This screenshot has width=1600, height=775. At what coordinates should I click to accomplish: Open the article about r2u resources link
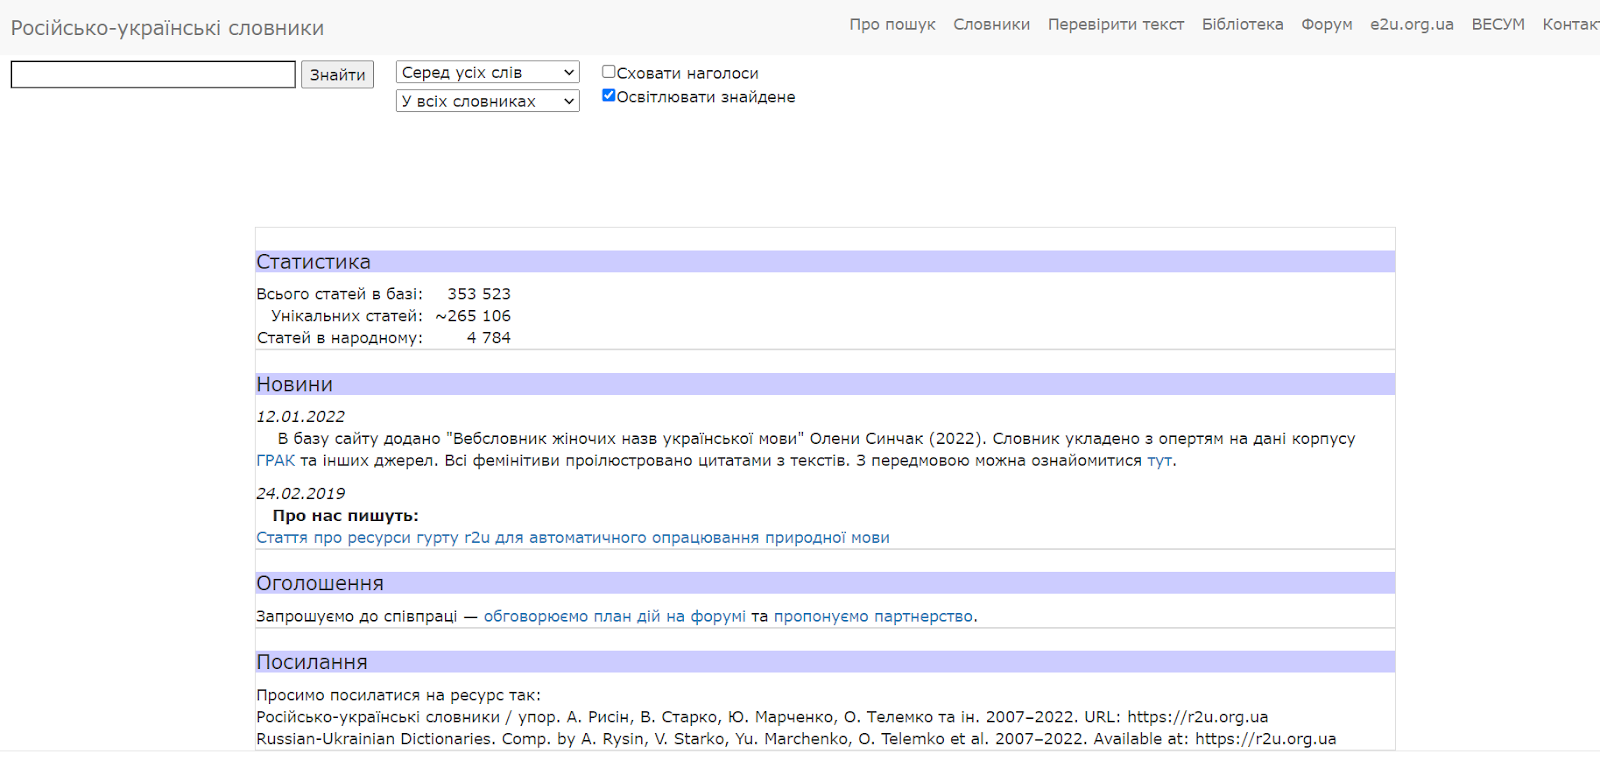tap(572, 538)
